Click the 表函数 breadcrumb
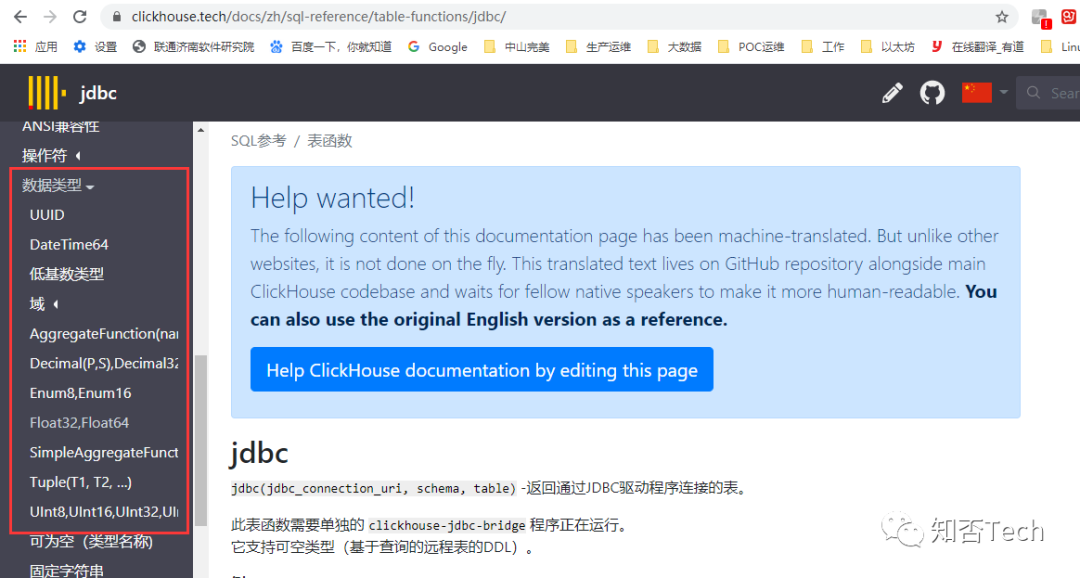1080x578 pixels. click(329, 141)
